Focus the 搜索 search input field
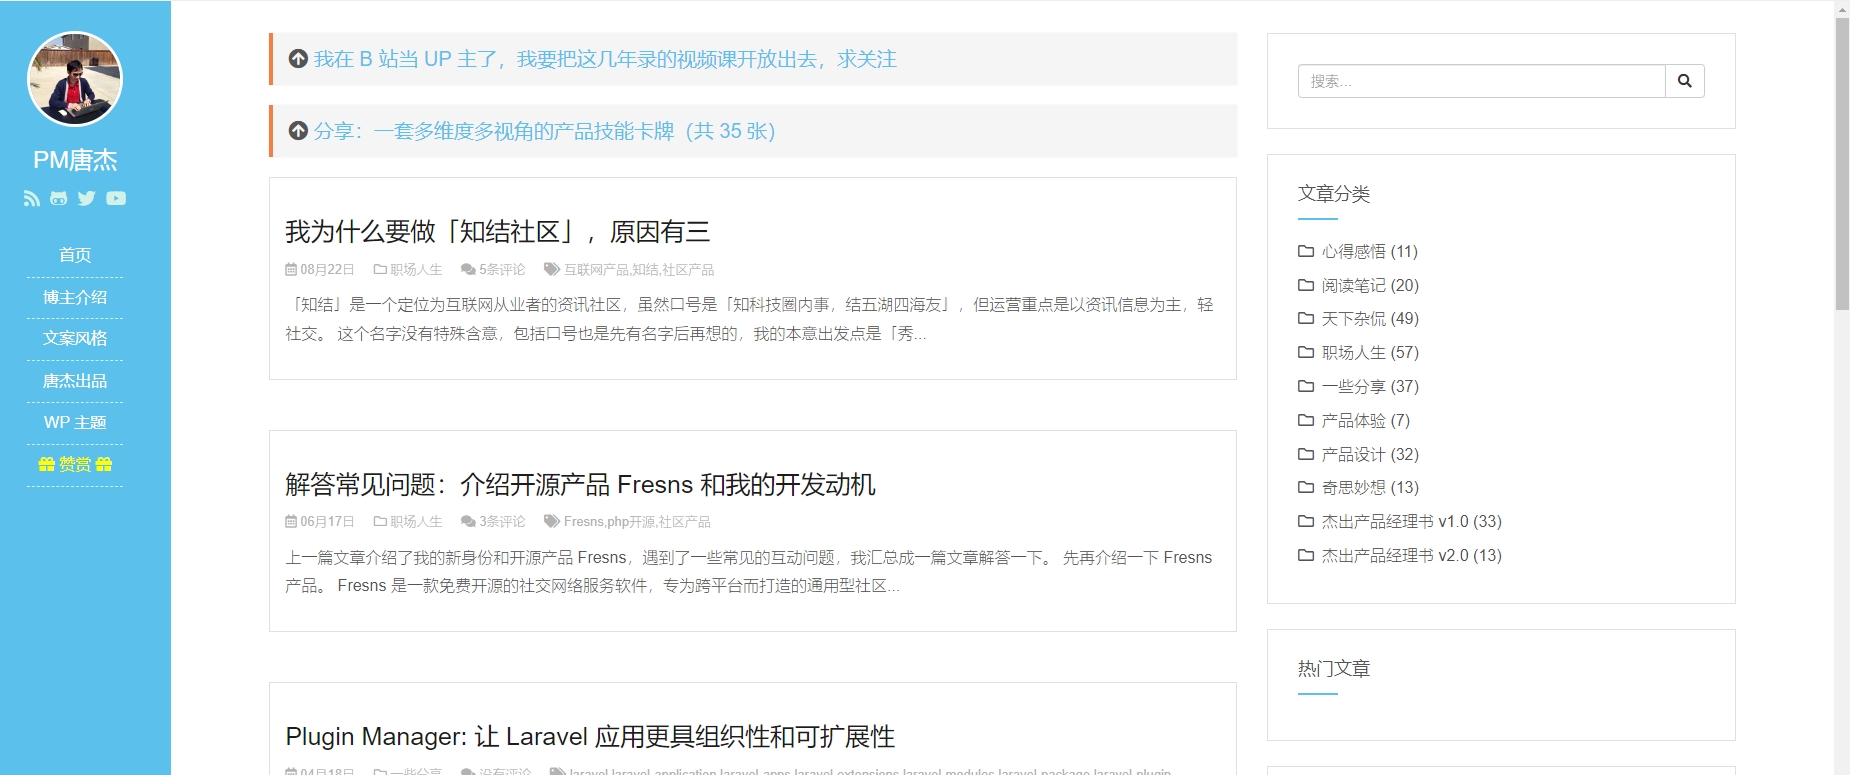Screen dimensions: 1850x775 [1481, 81]
